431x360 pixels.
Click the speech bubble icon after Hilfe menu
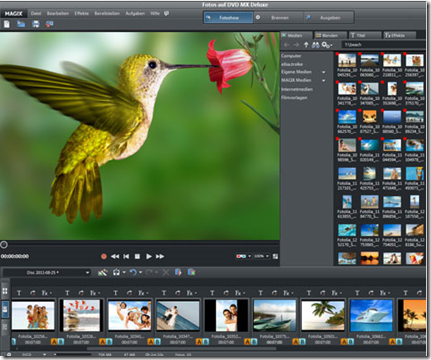click(x=166, y=13)
